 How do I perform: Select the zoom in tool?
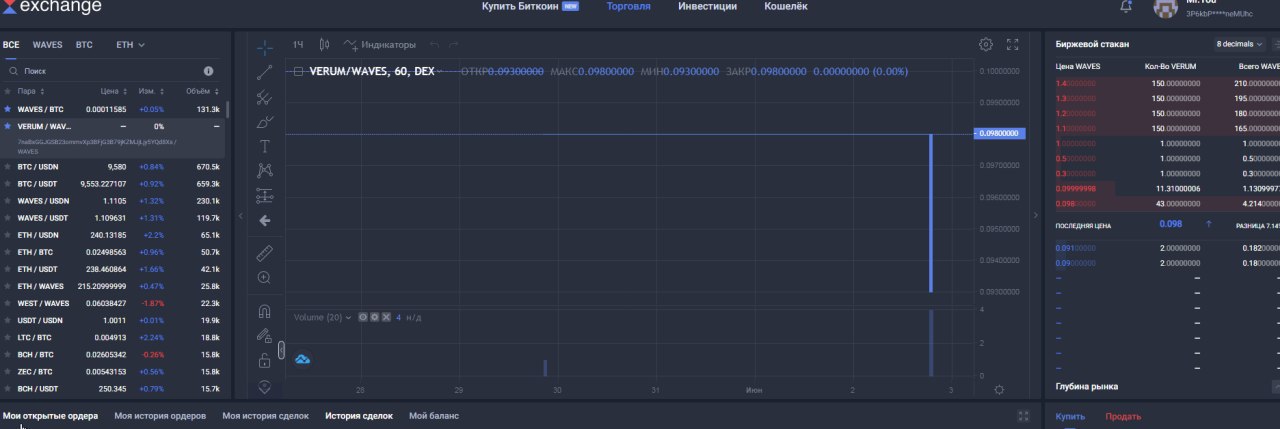pos(264,278)
